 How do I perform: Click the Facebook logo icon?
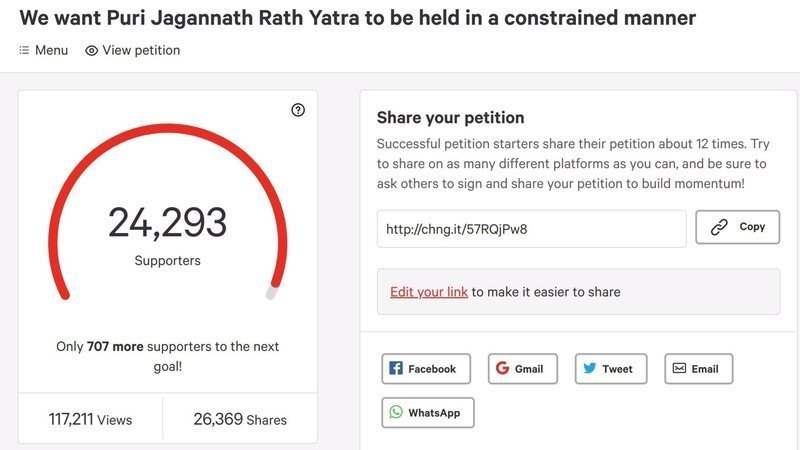(x=396, y=368)
